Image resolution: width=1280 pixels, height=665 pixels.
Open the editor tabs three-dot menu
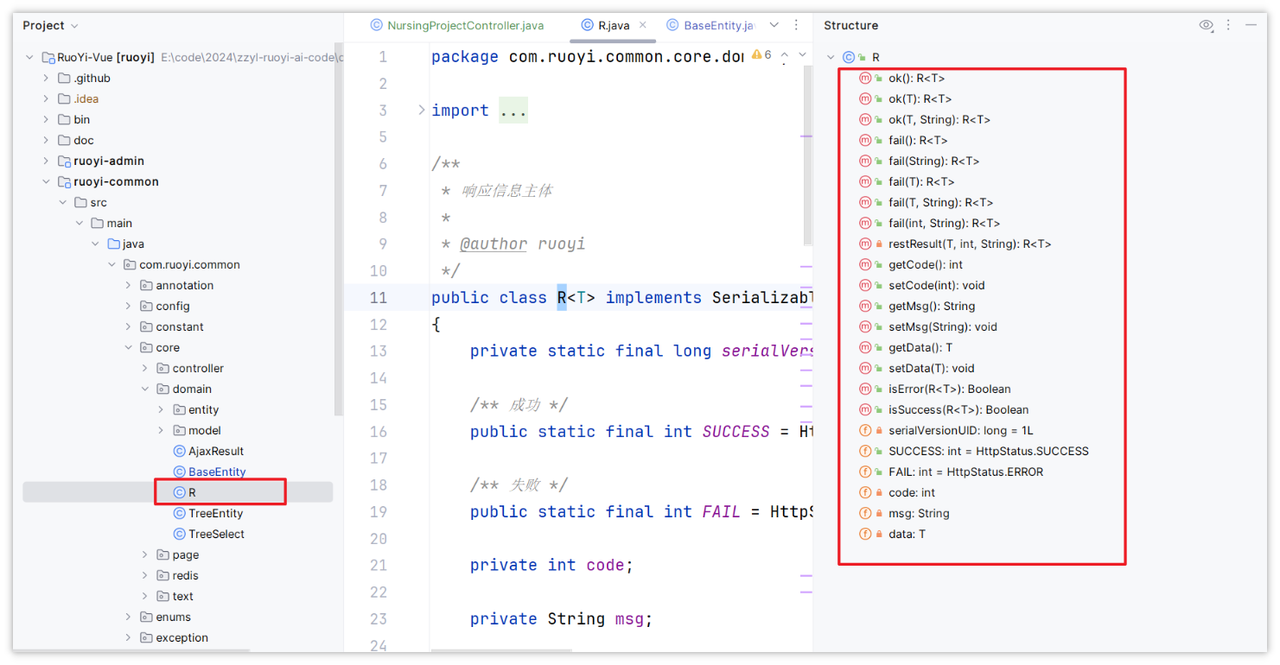pos(796,25)
